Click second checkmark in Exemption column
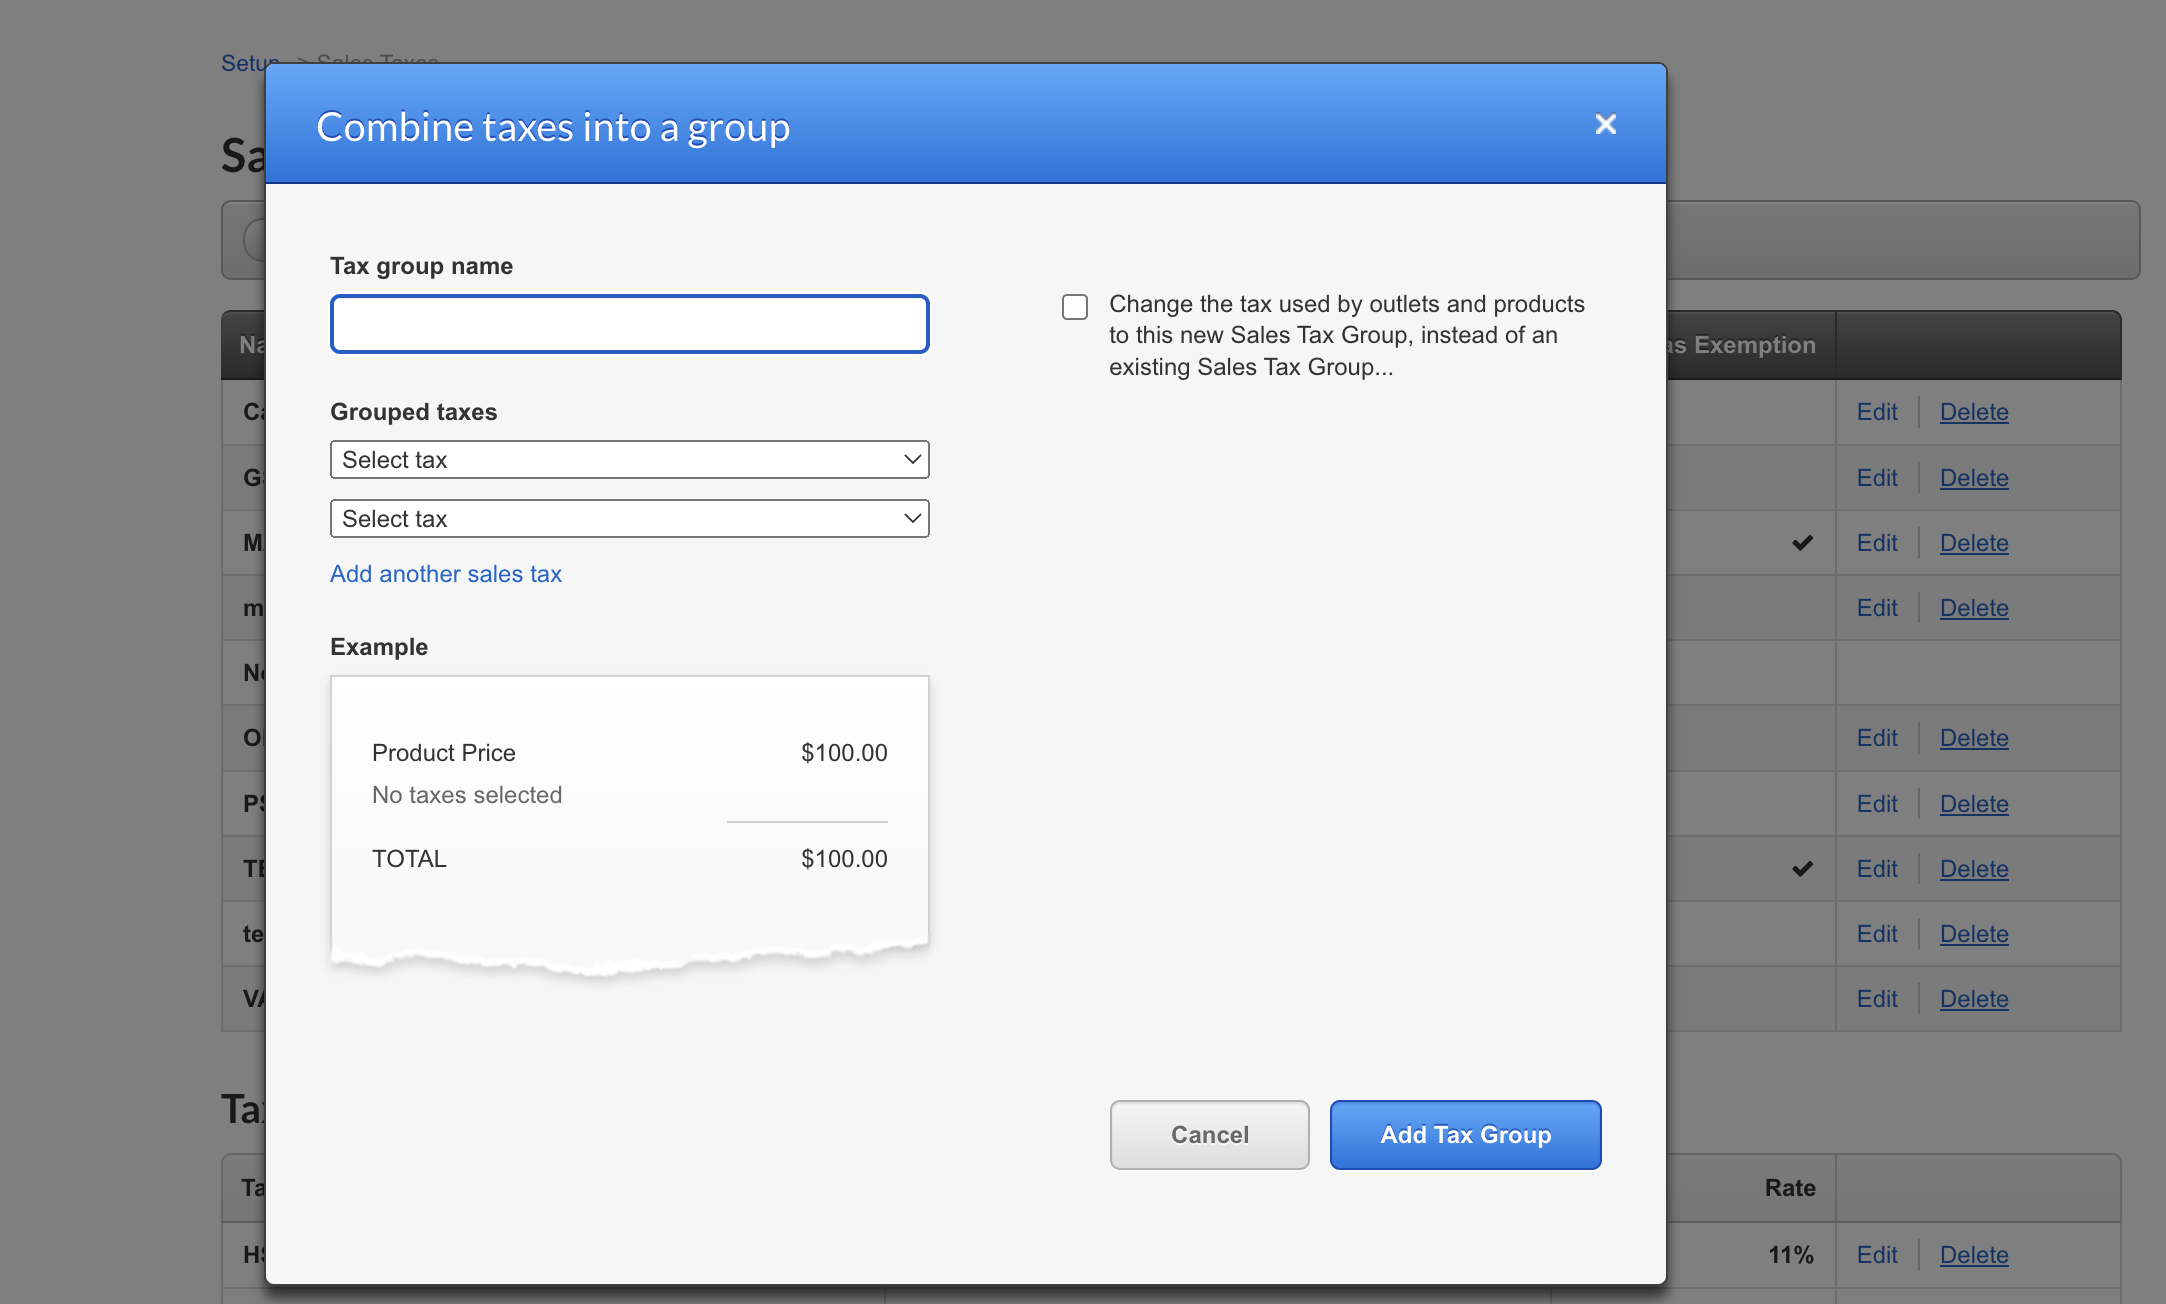Screen dimensions: 2166x1304 coord(1802,869)
